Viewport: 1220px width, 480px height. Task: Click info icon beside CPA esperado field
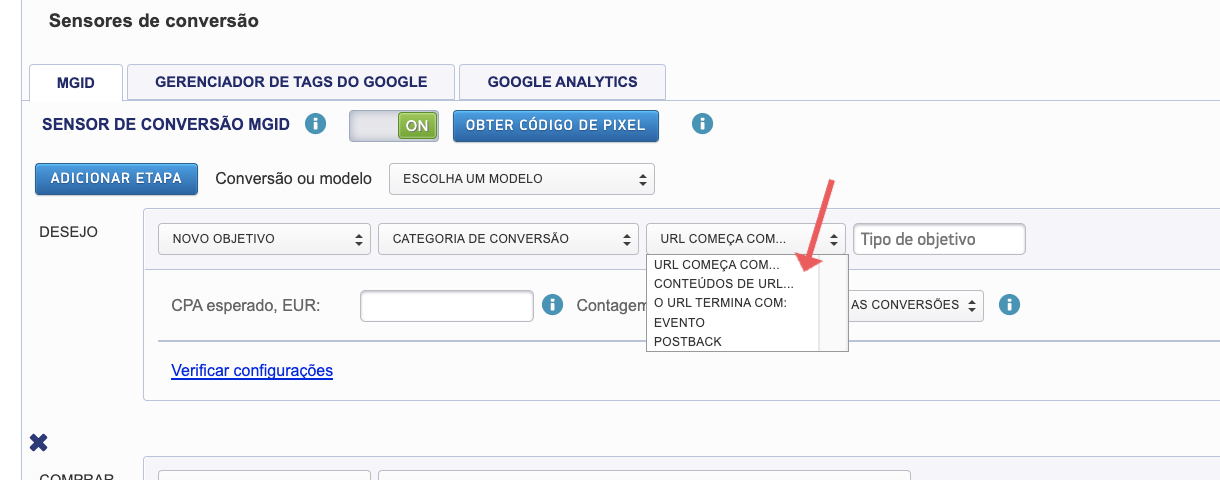tap(552, 305)
